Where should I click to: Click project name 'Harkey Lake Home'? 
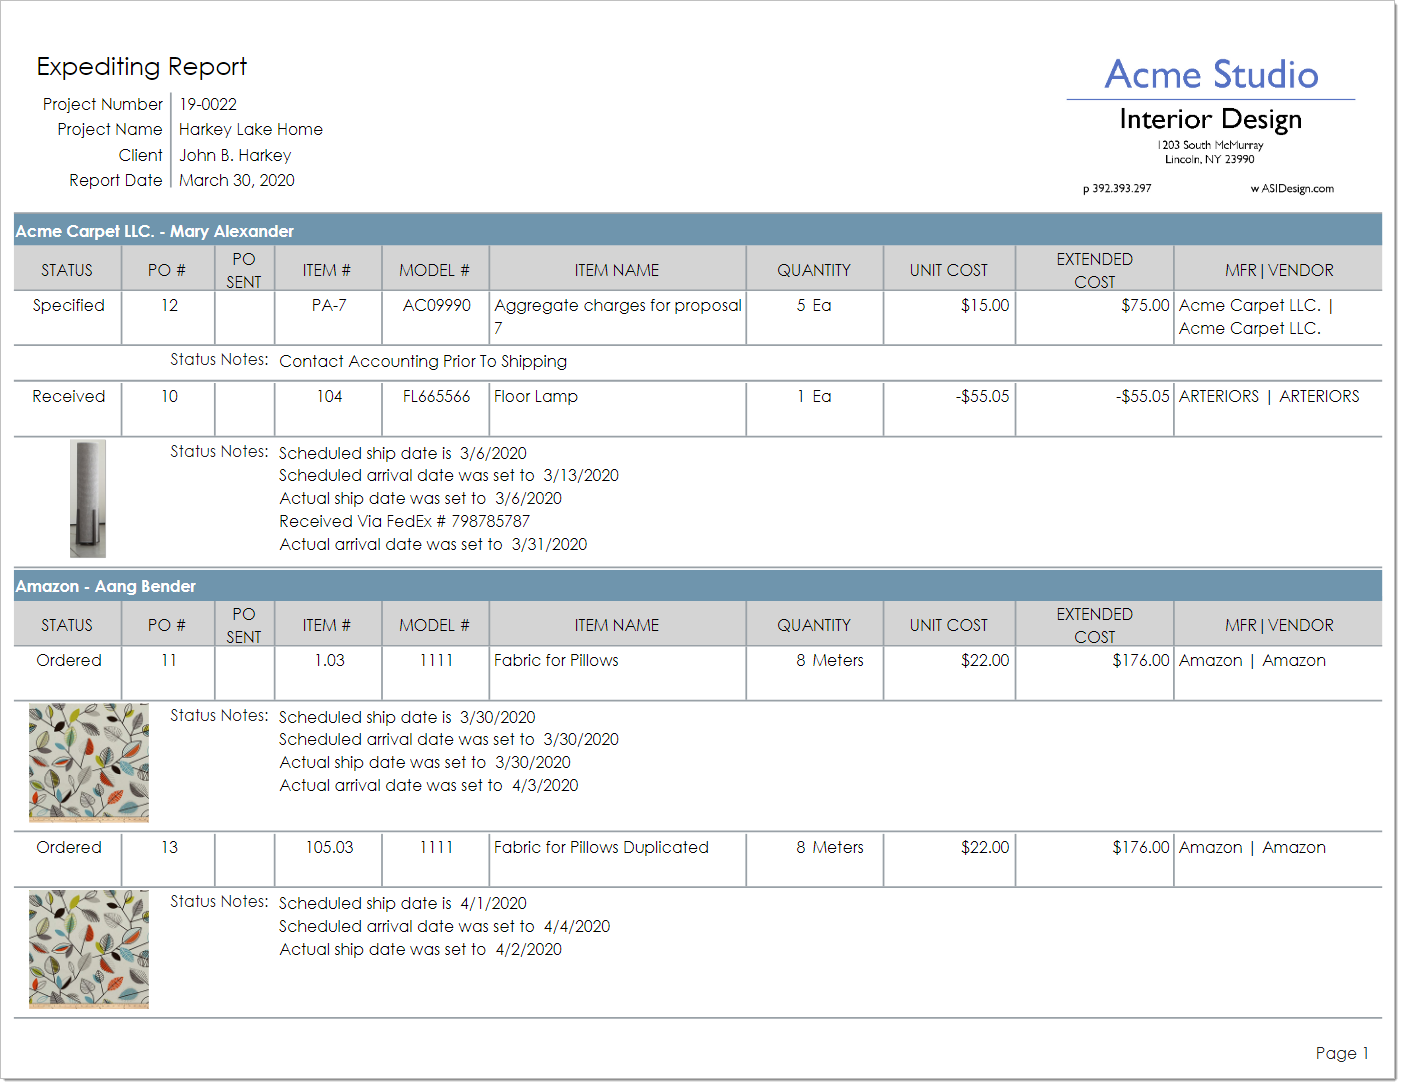pyautogui.click(x=251, y=130)
